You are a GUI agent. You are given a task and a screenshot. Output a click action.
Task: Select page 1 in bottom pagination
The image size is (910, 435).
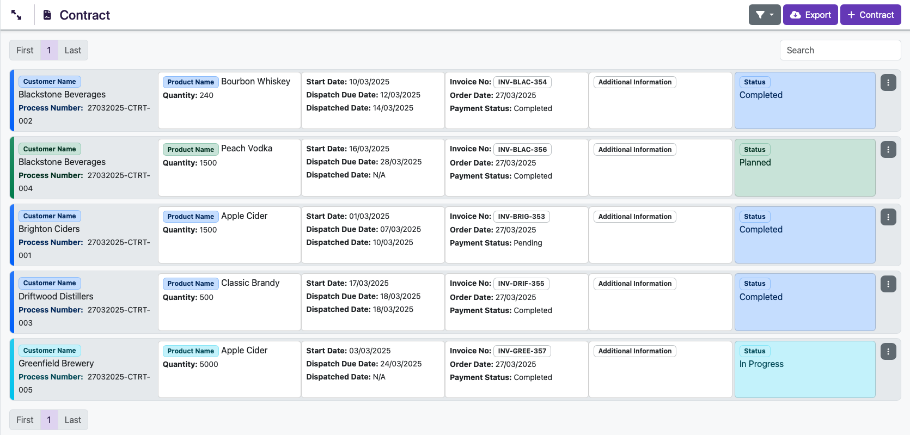[x=49, y=420]
